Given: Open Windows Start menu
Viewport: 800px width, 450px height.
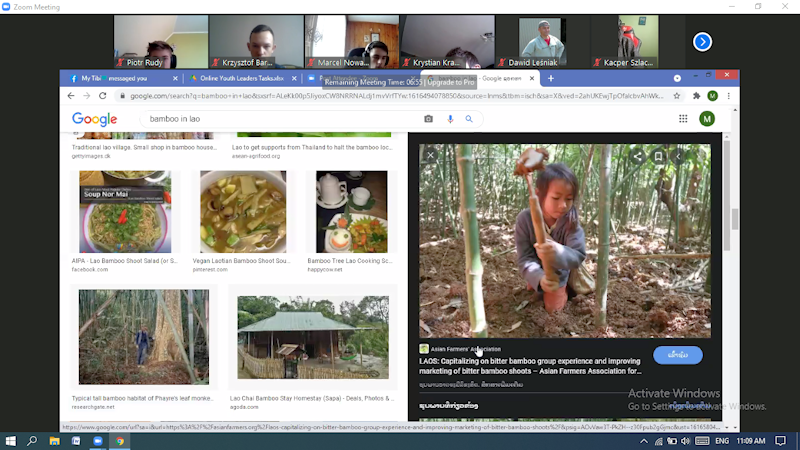Looking at the screenshot, I should tap(10, 441).
